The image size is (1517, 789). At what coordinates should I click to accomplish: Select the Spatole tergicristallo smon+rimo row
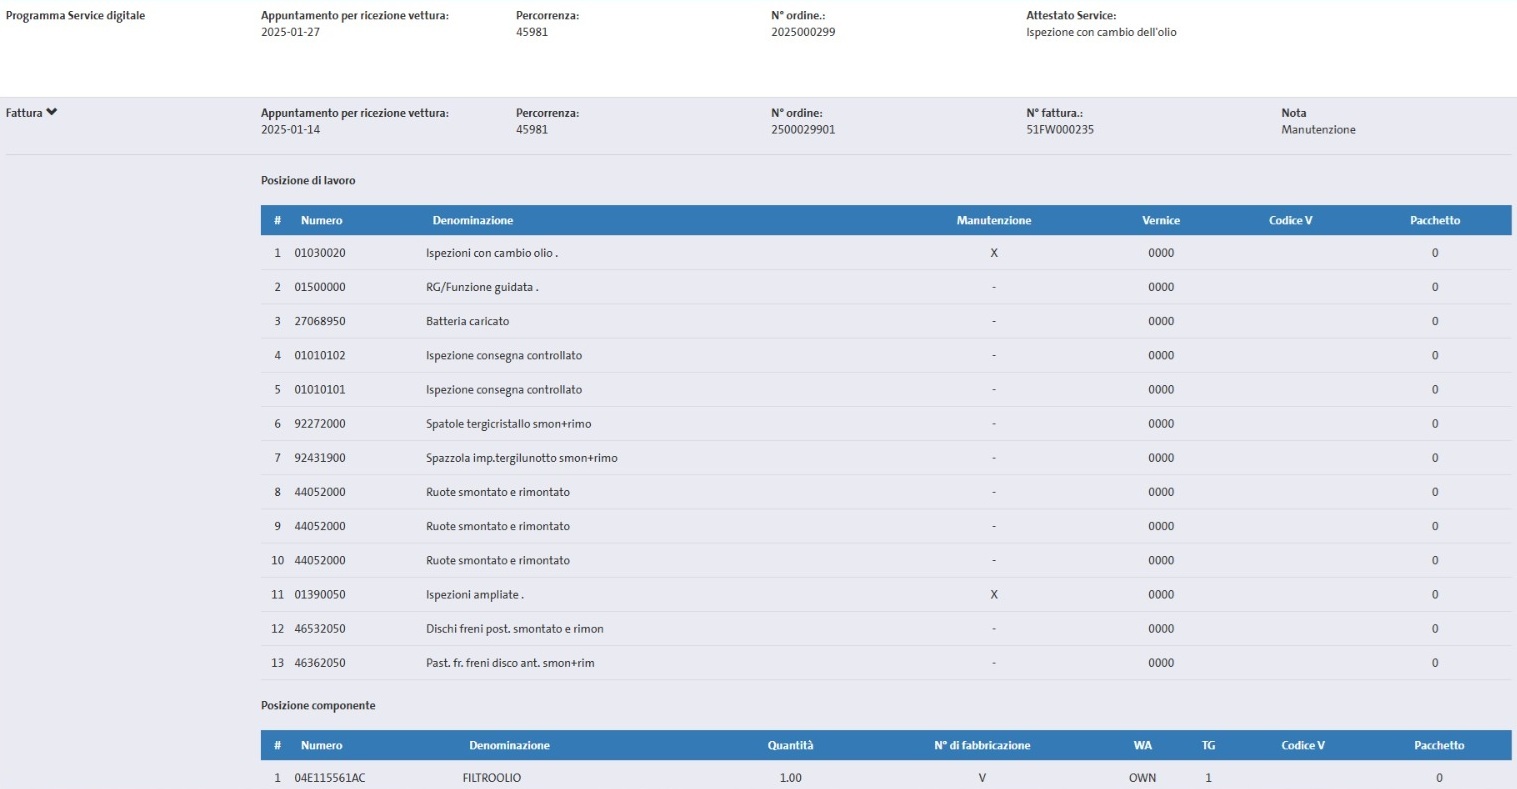[508, 424]
